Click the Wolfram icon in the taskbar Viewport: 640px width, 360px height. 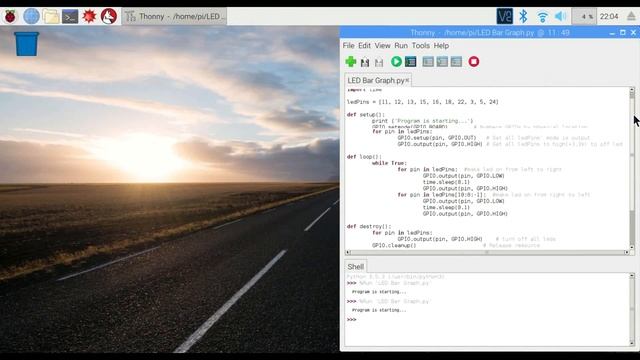tap(109, 16)
